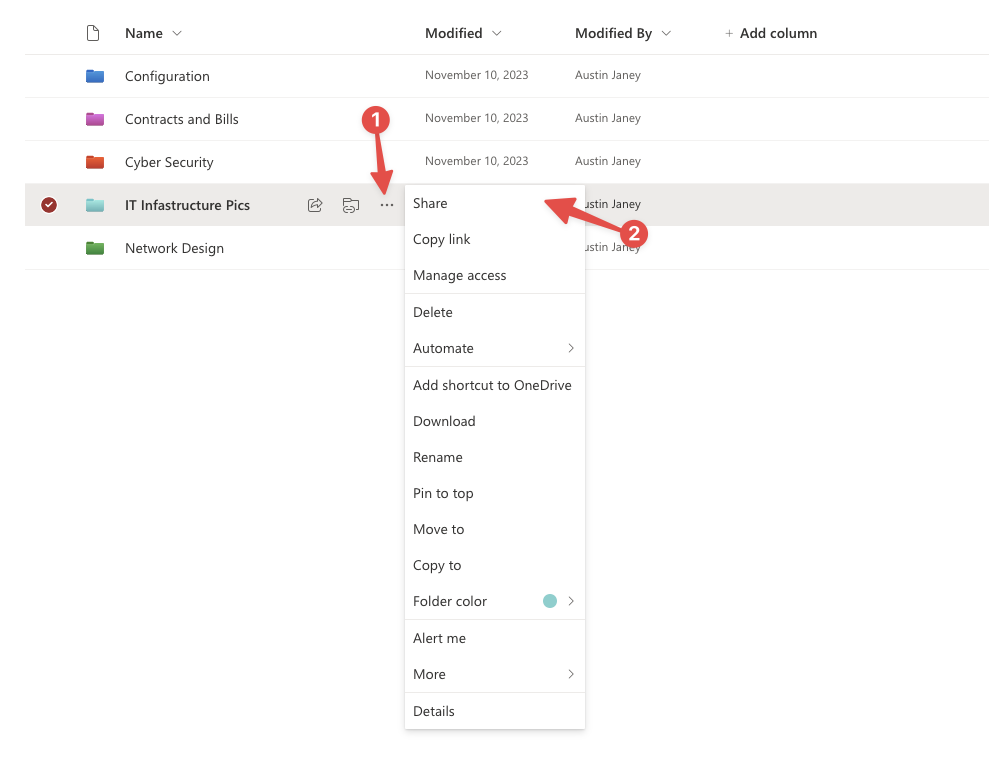
Task: Click the file type column header icon
Action: point(93,33)
